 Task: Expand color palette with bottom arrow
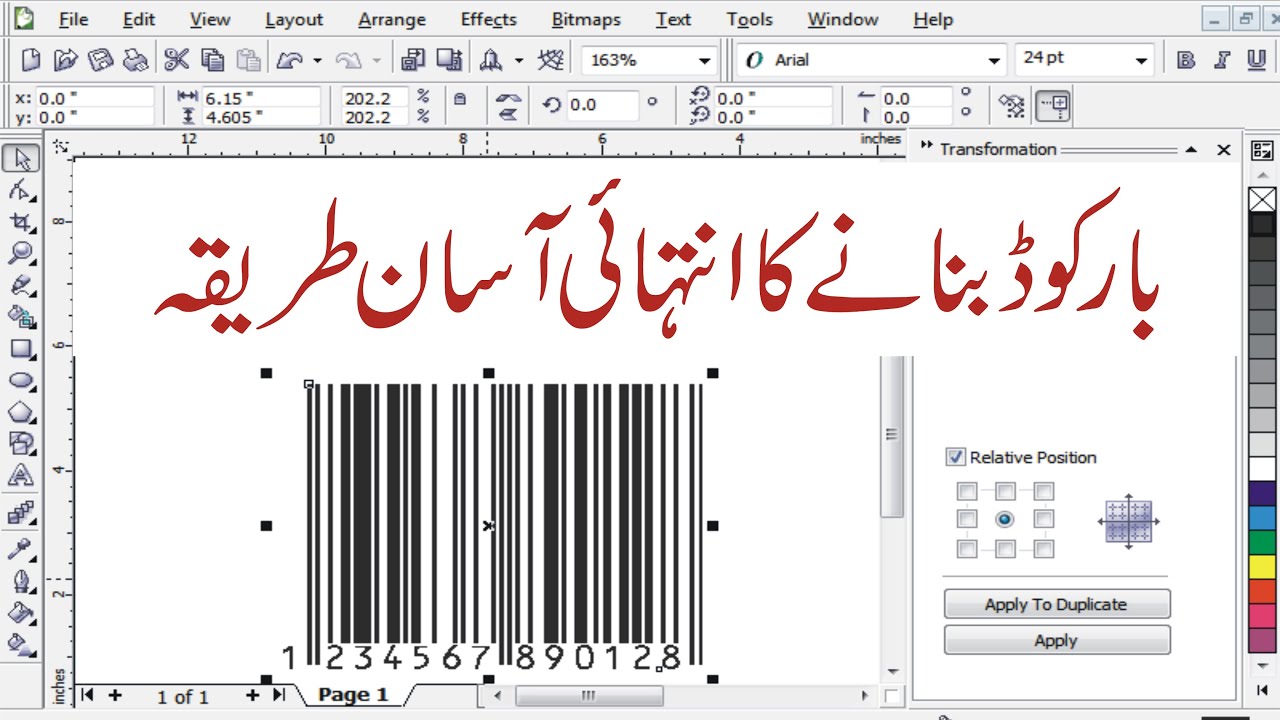point(1263,690)
